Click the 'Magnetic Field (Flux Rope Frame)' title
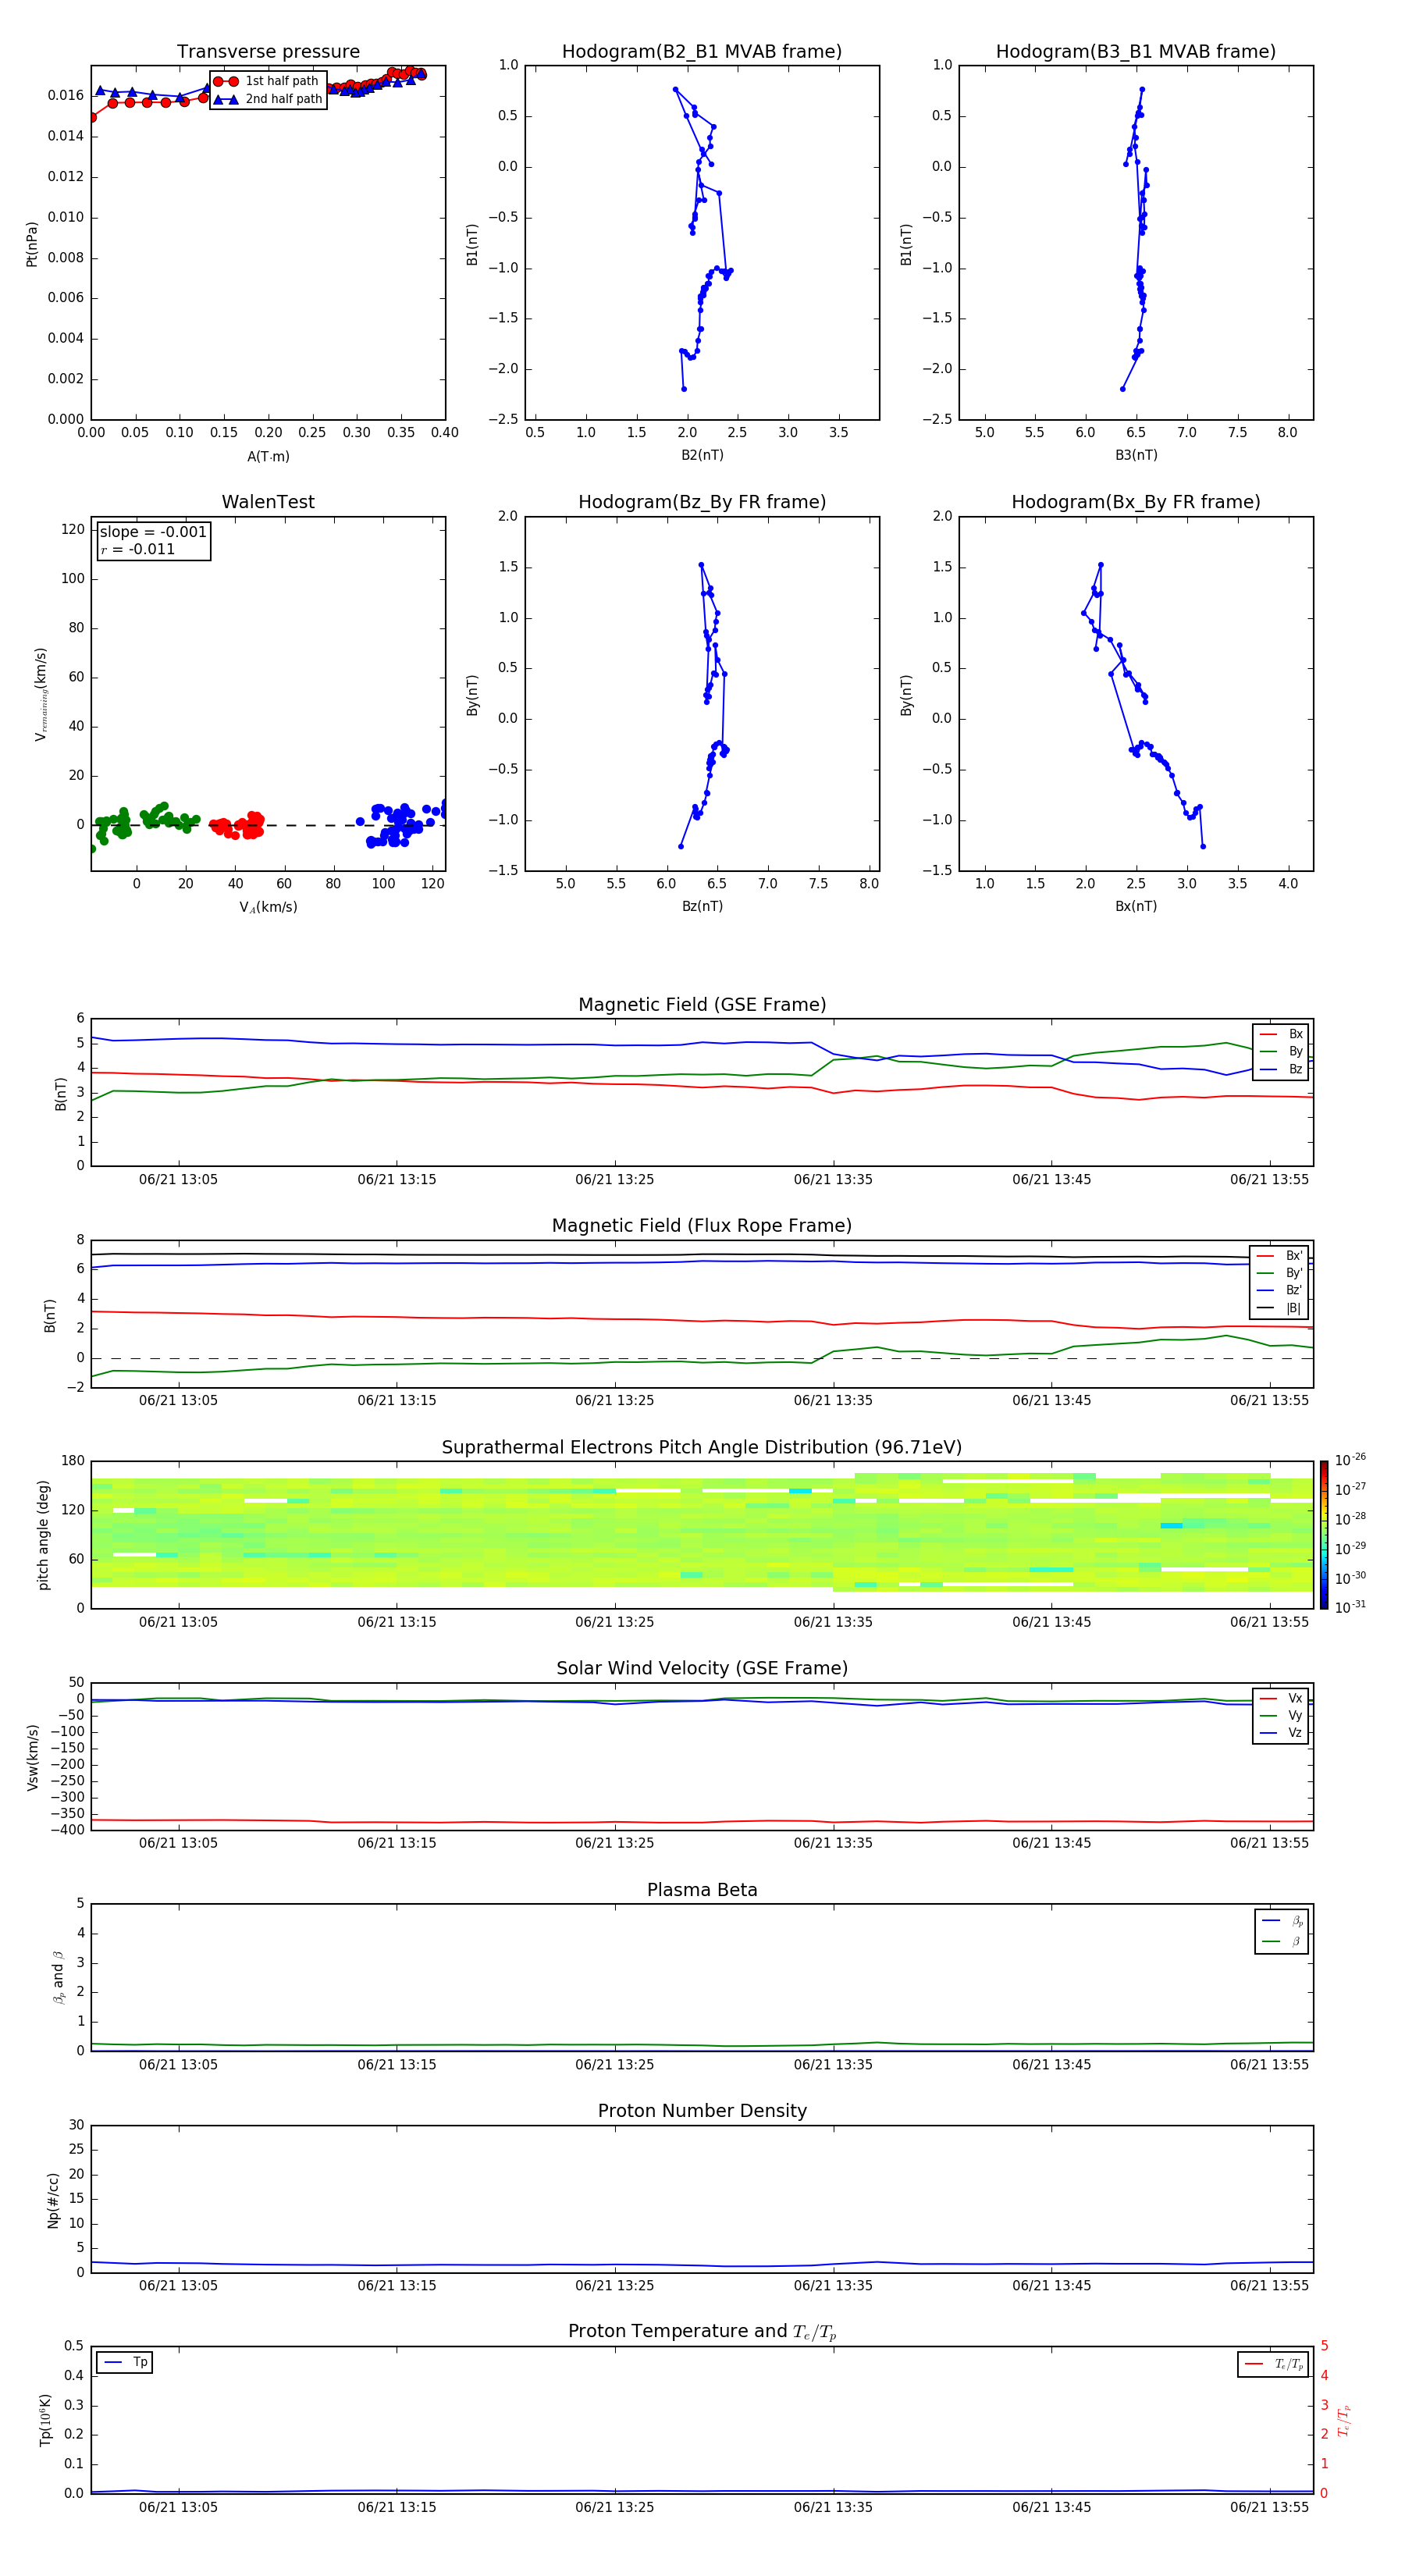Viewport: 1405px width, 2576px height. coord(702,1226)
